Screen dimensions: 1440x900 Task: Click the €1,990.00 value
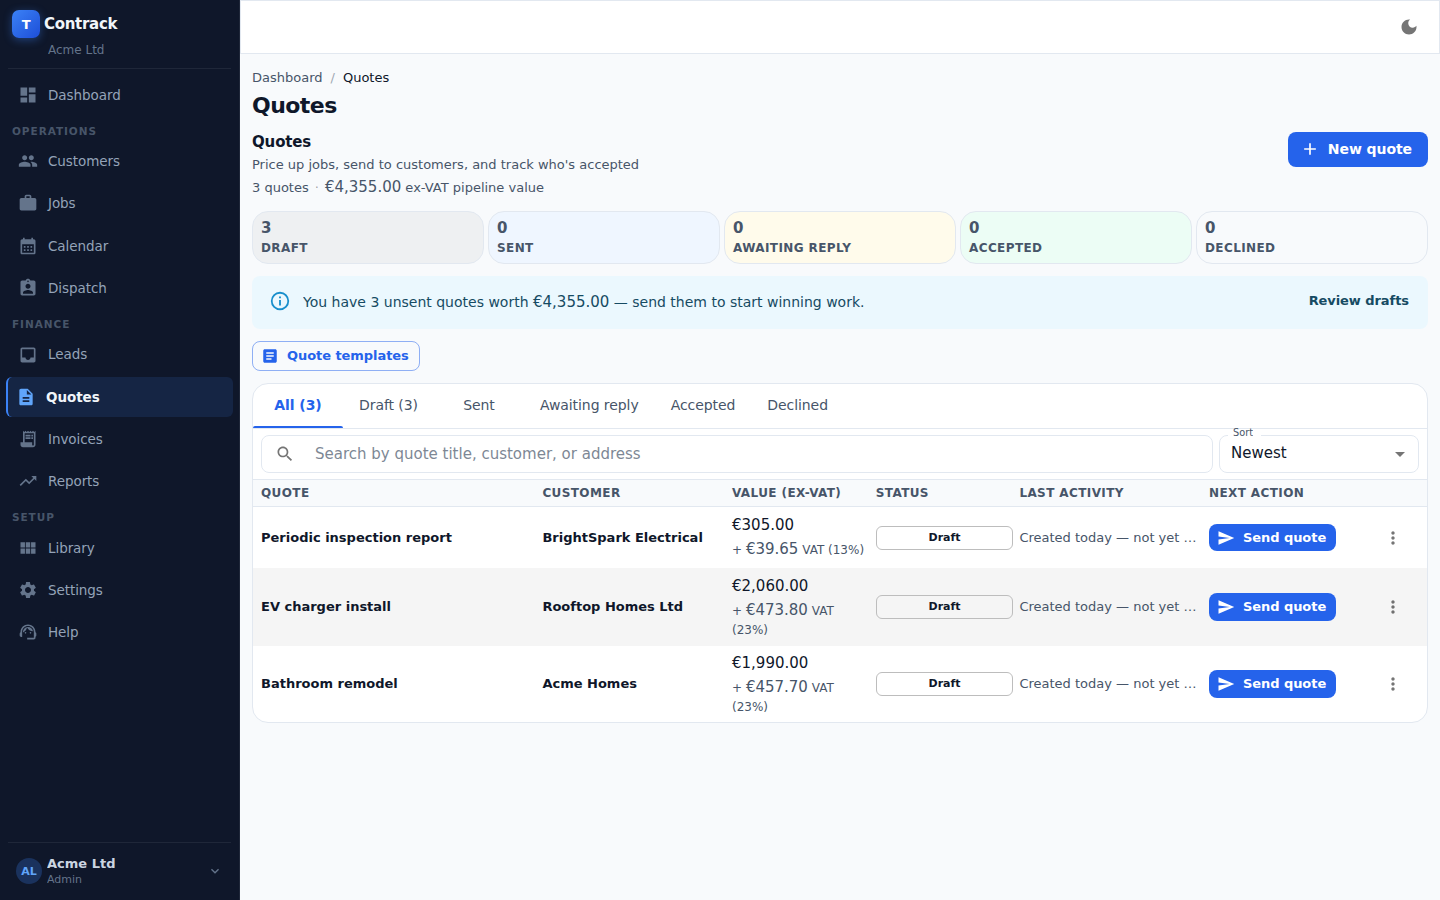pyautogui.click(x=770, y=663)
